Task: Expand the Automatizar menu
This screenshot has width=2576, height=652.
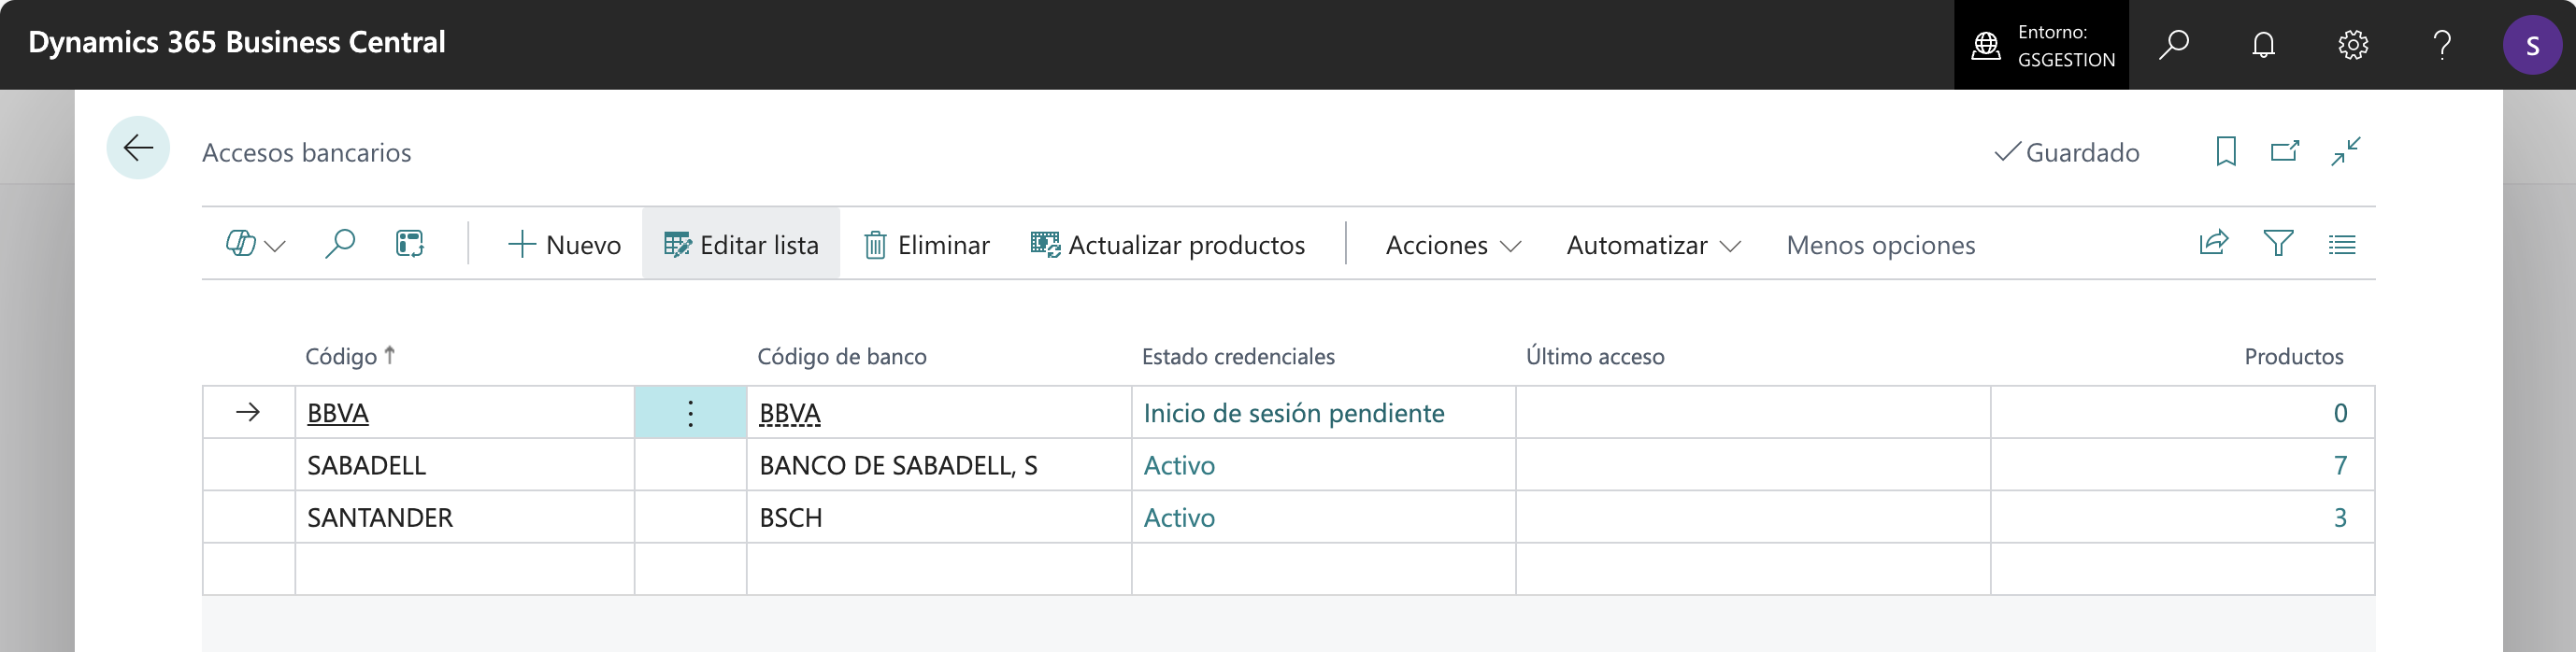Action: click(x=1654, y=245)
